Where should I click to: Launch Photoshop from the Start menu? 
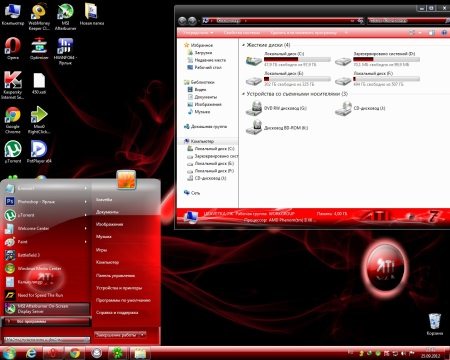[x=45, y=202]
